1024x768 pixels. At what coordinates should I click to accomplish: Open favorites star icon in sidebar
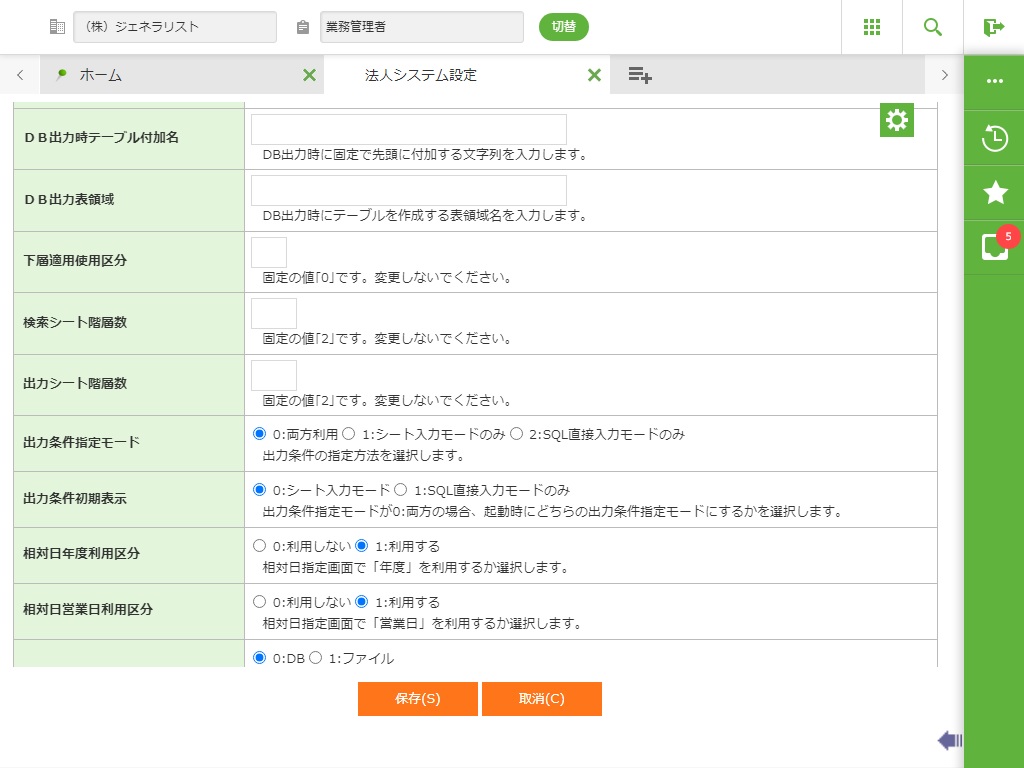pyautogui.click(x=994, y=193)
